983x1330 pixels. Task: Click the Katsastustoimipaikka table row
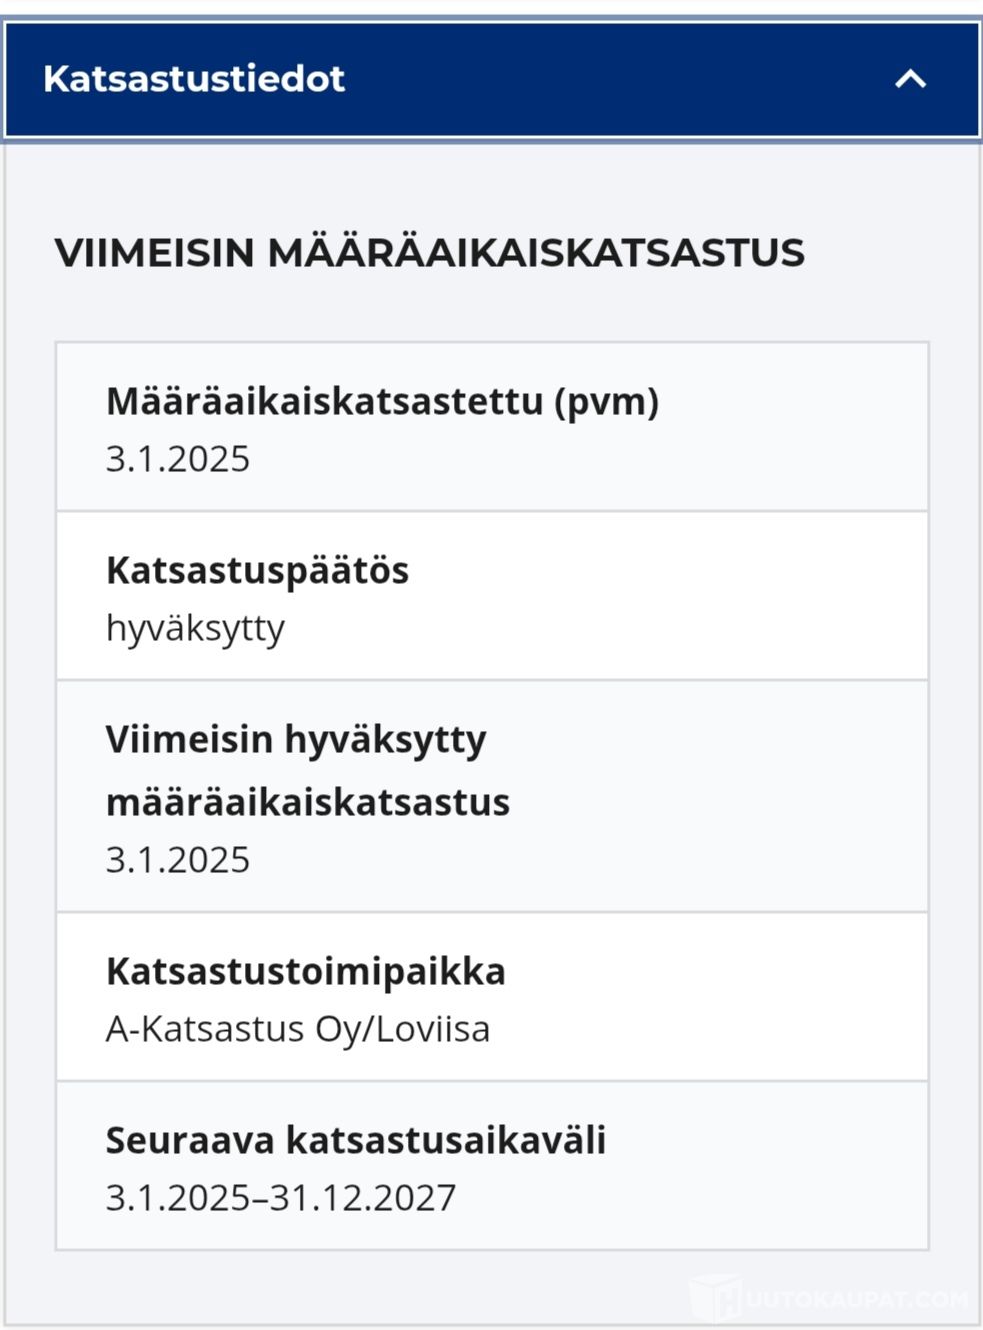492,997
